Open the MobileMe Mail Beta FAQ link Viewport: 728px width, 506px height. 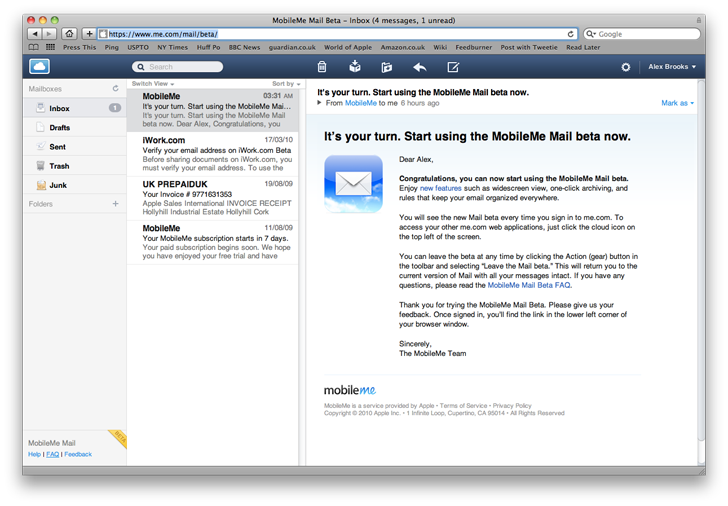529,285
